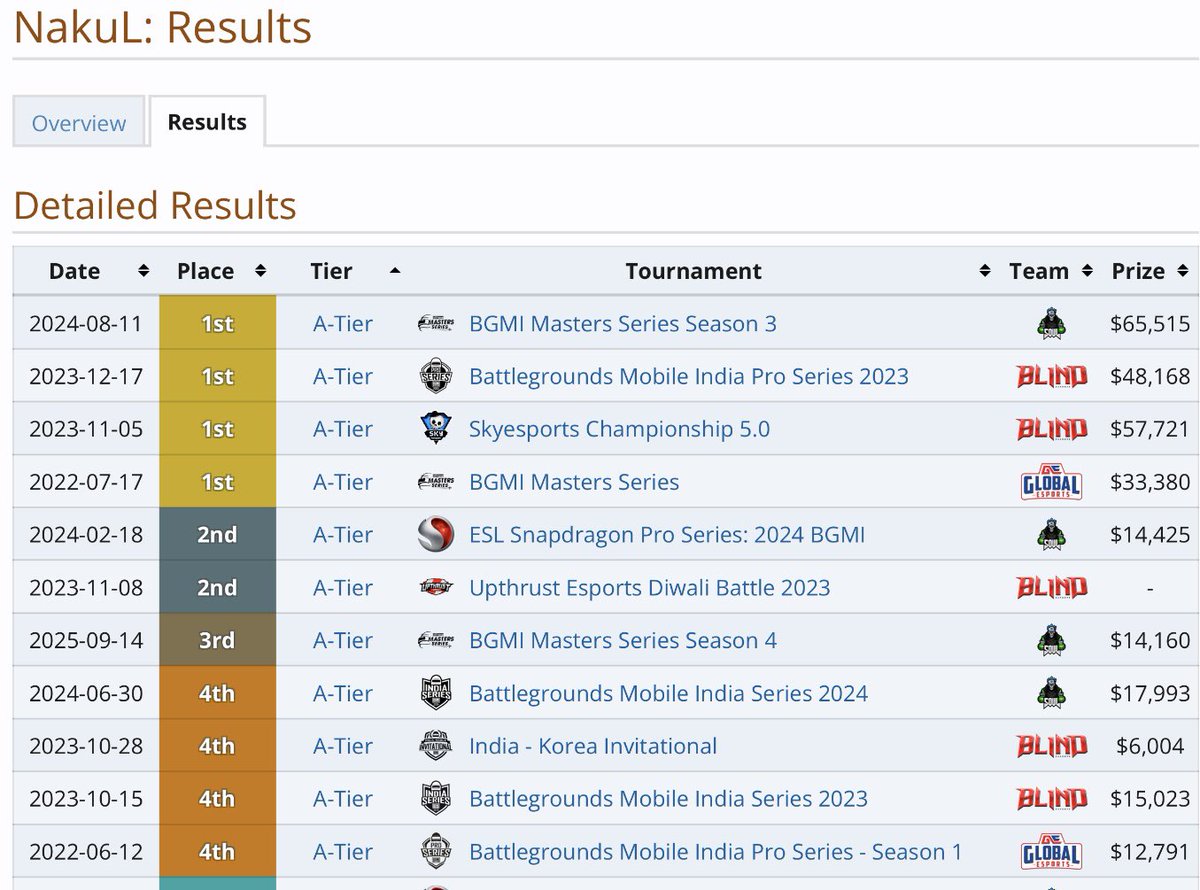The height and width of the screenshot is (890, 1200).
Task: Open the Blind logo in the India - Korea row
Action: (1051, 746)
